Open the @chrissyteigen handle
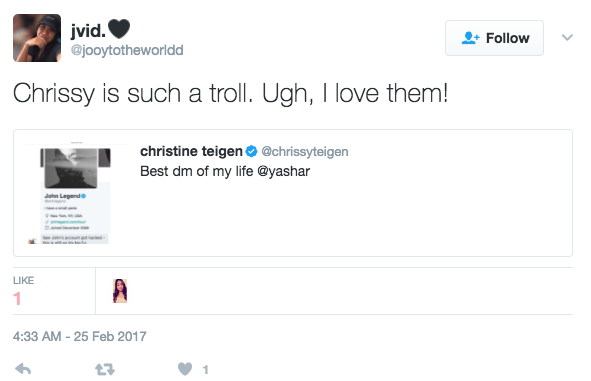 click(x=305, y=152)
